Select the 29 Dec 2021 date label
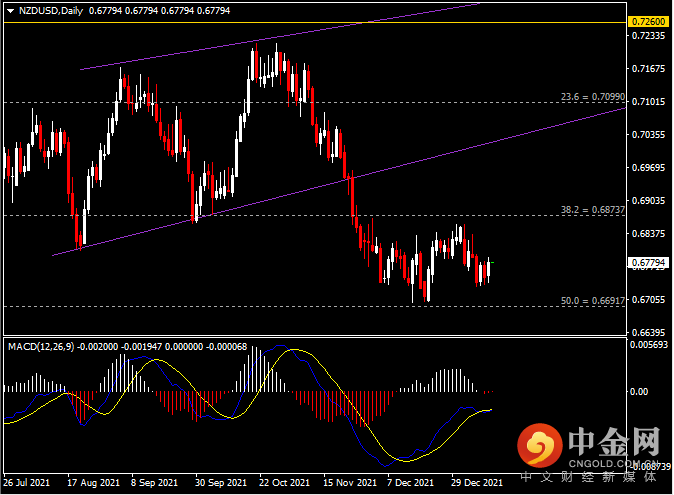 point(477,483)
